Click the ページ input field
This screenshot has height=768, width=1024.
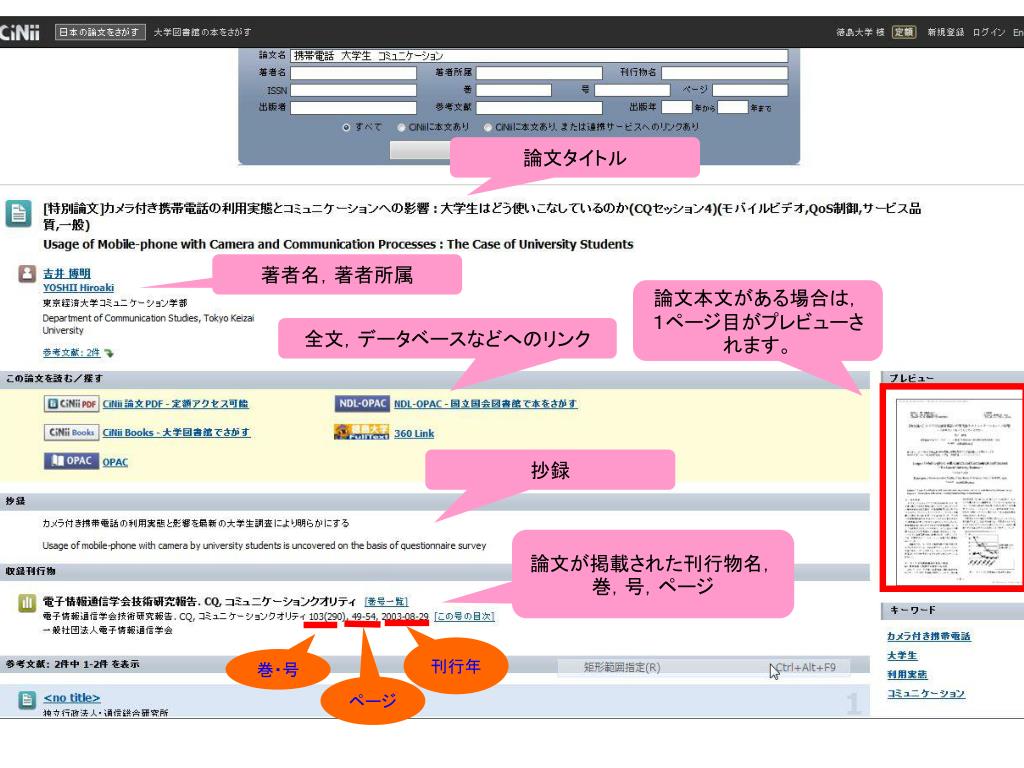[750, 90]
